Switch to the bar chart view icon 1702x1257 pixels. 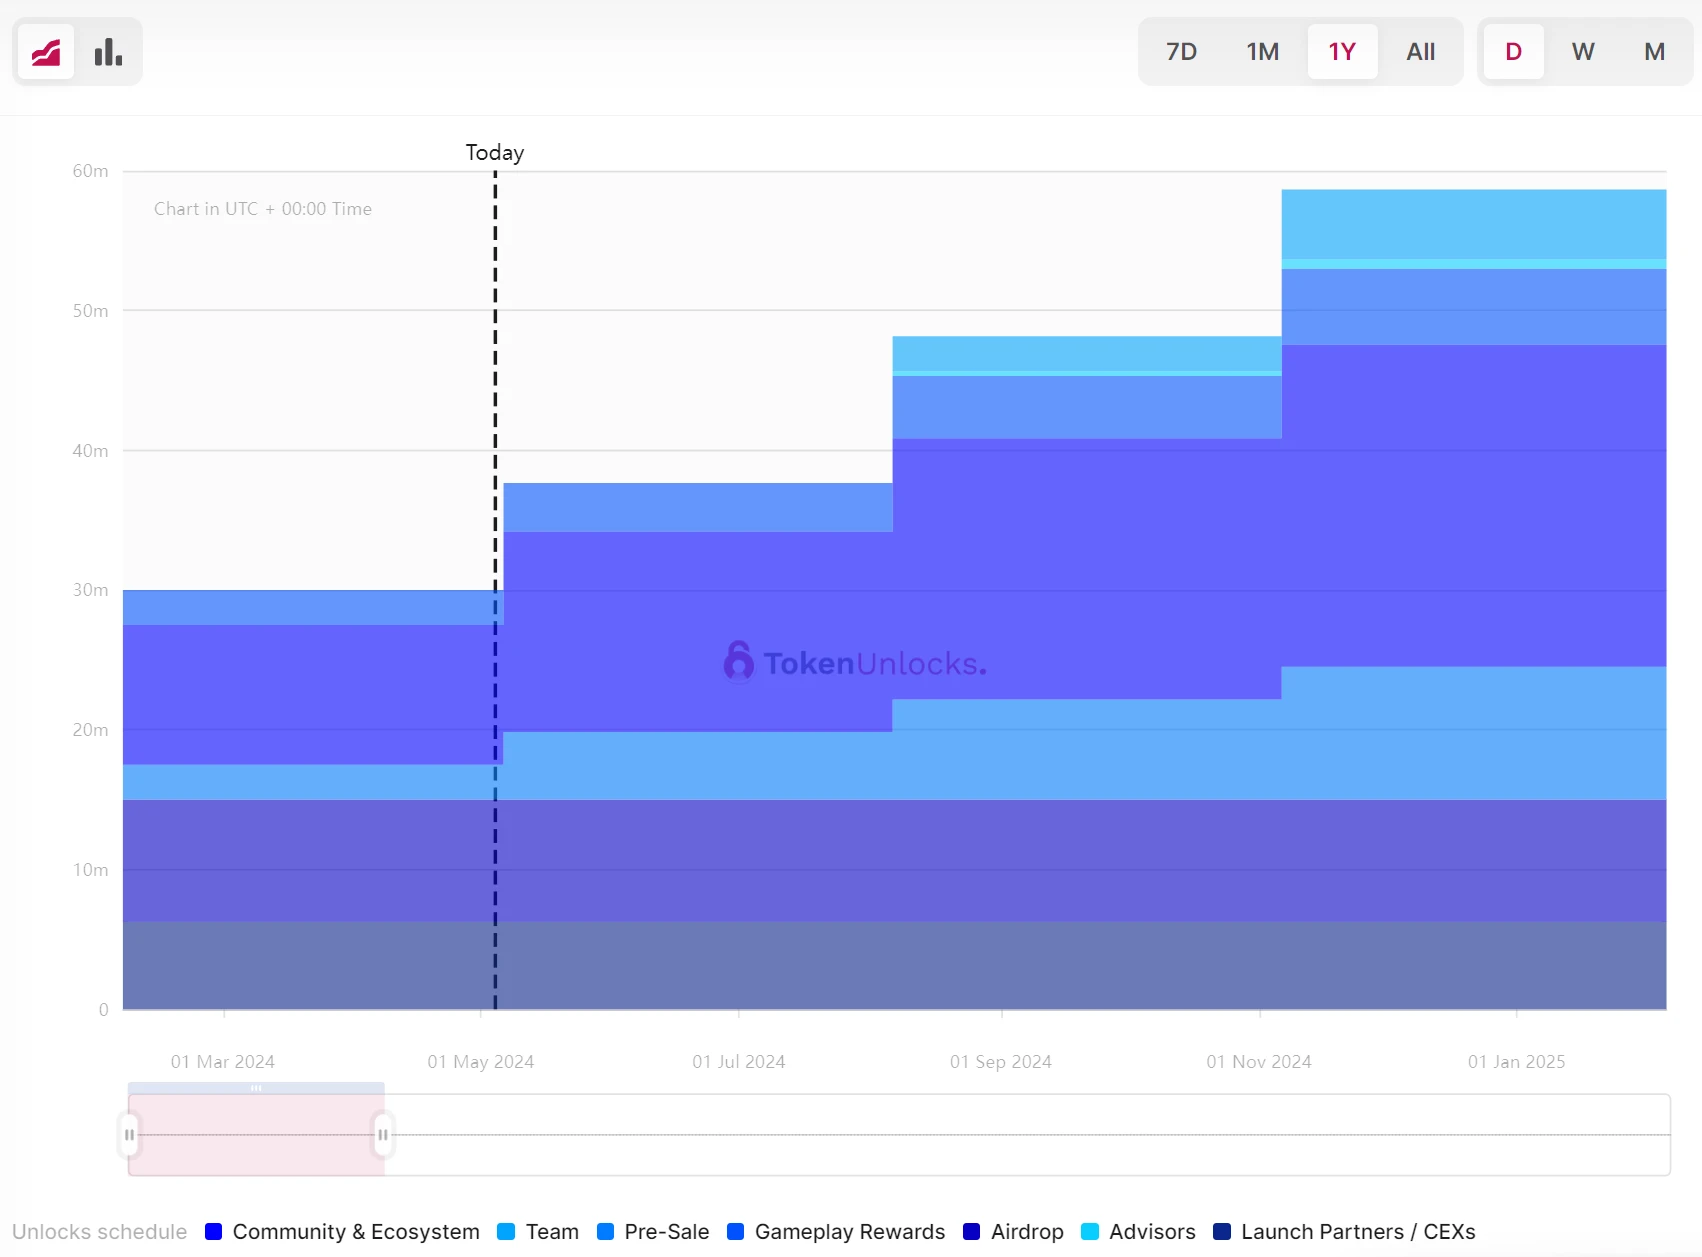click(x=108, y=52)
